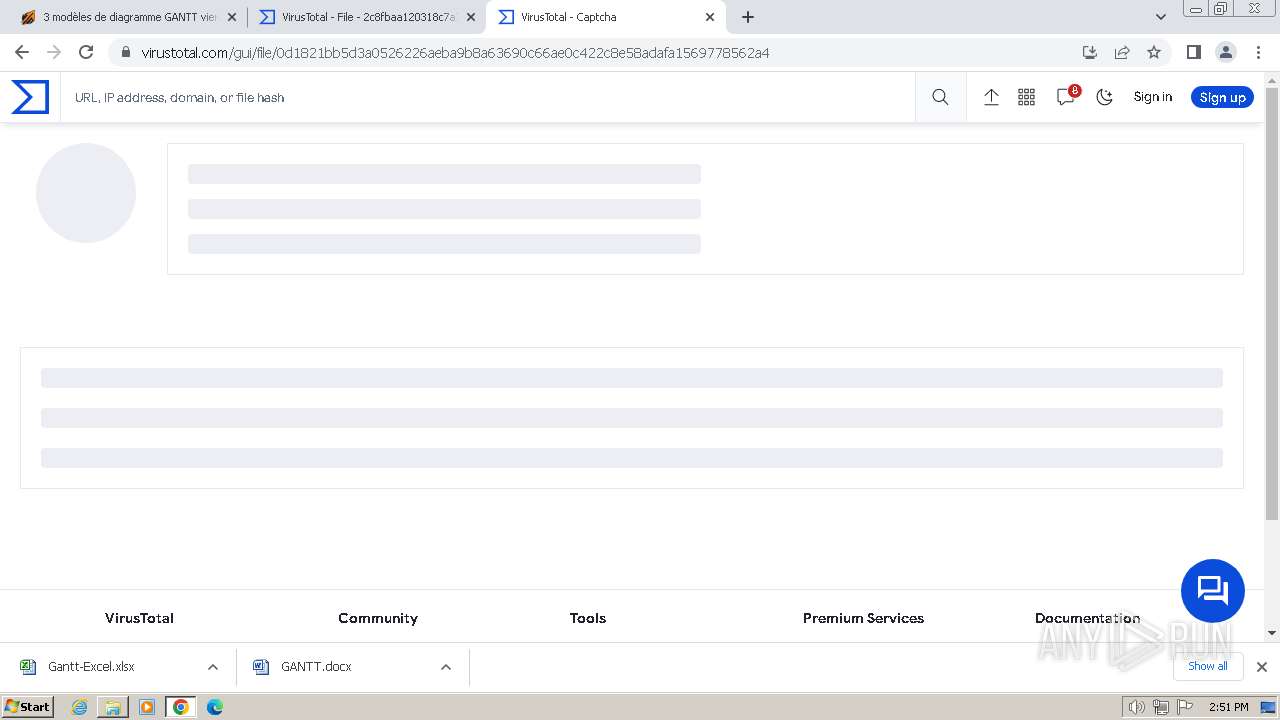The width and height of the screenshot is (1280, 720).
Task: Toggle dark mode moon icon
Action: coord(1105,97)
